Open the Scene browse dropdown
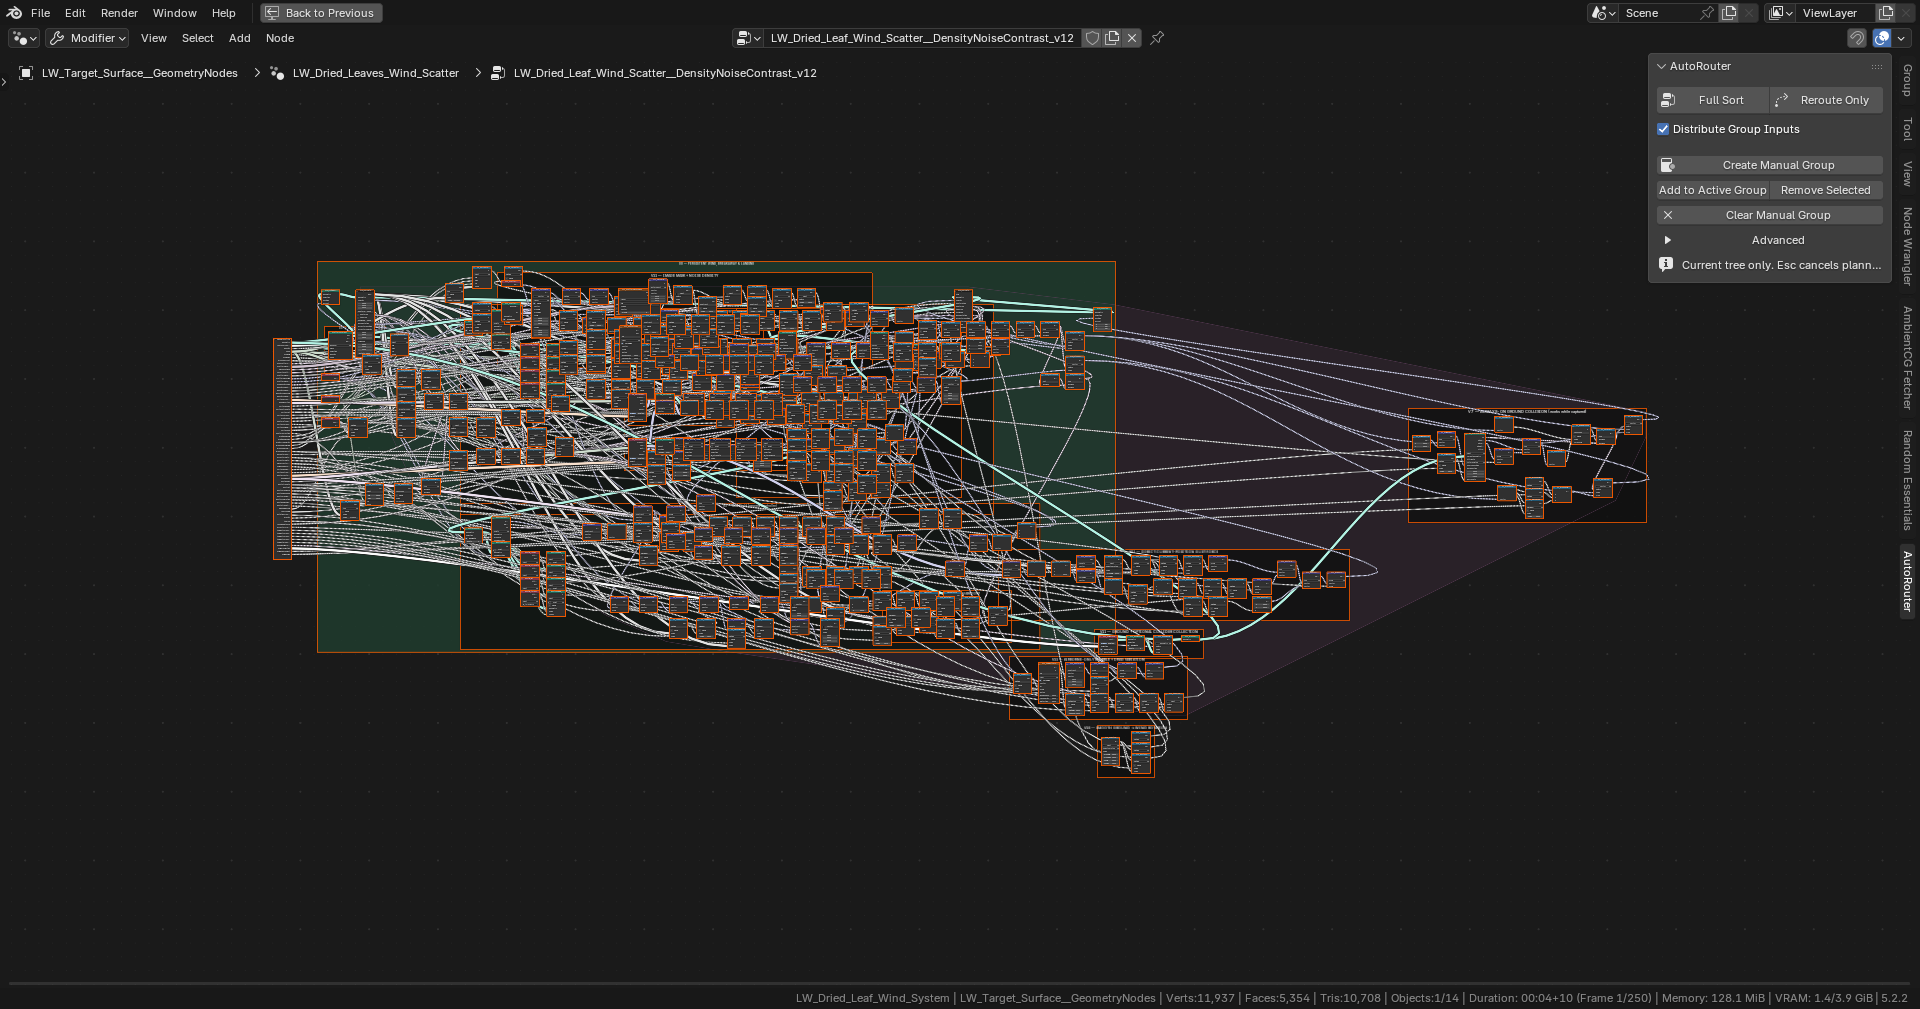Viewport: 1920px width, 1009px height. coord(1603,13)
